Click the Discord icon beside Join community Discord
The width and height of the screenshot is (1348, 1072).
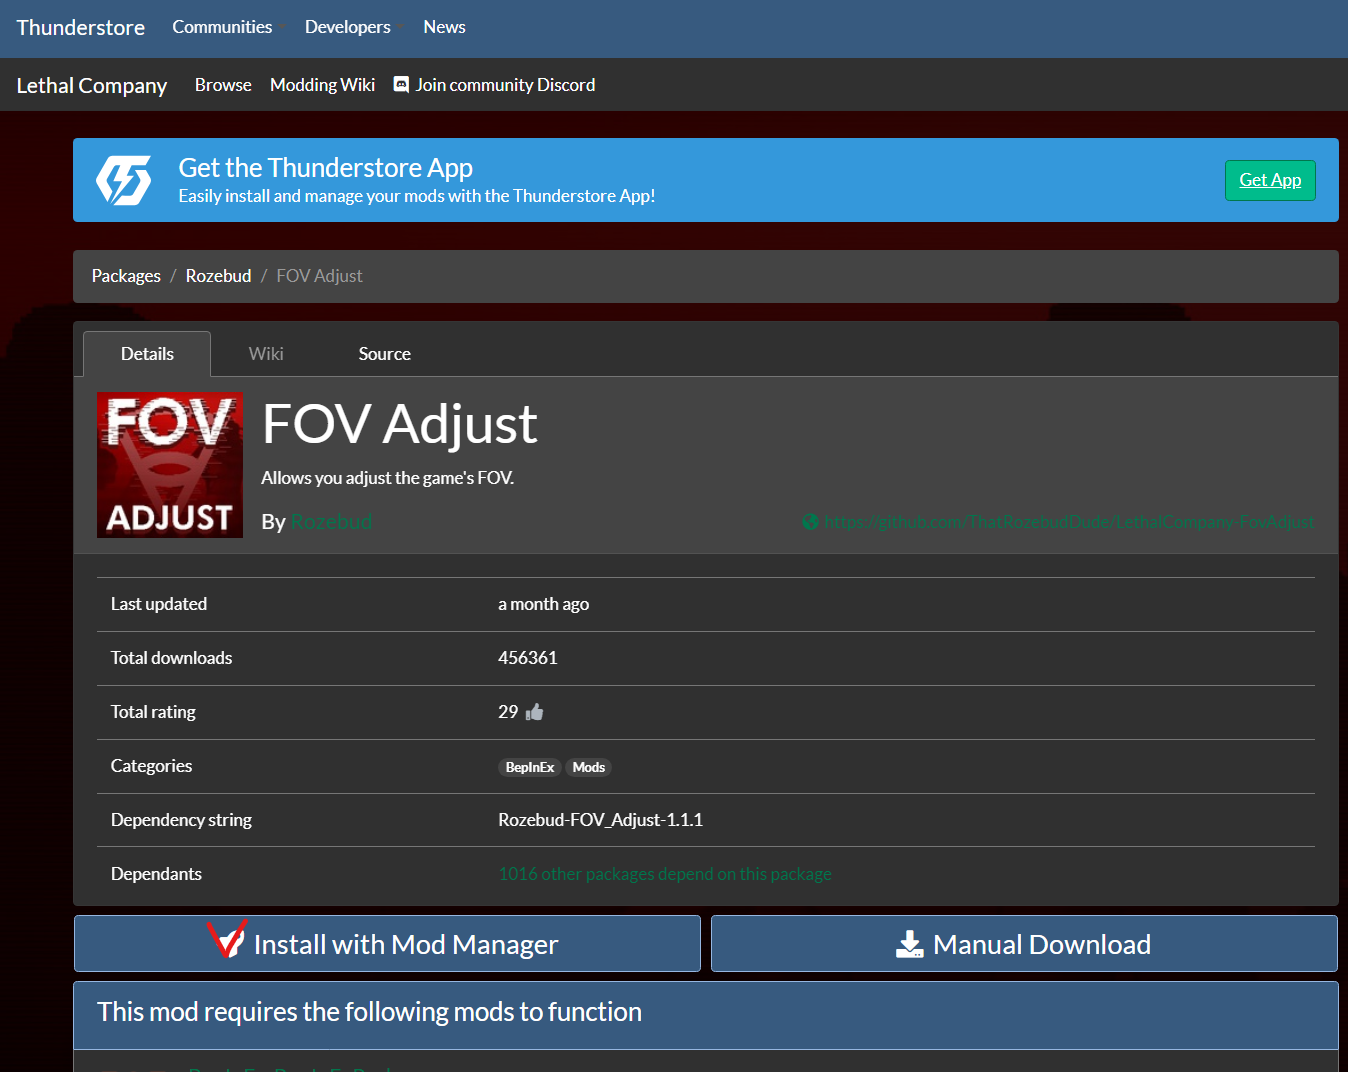[x=401, y=85]
